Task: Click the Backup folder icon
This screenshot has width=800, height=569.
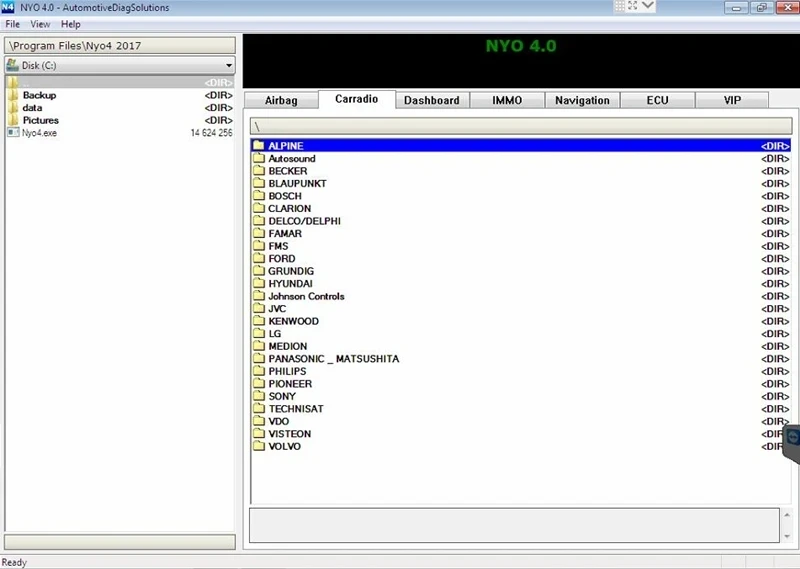Action: (13, 95)
